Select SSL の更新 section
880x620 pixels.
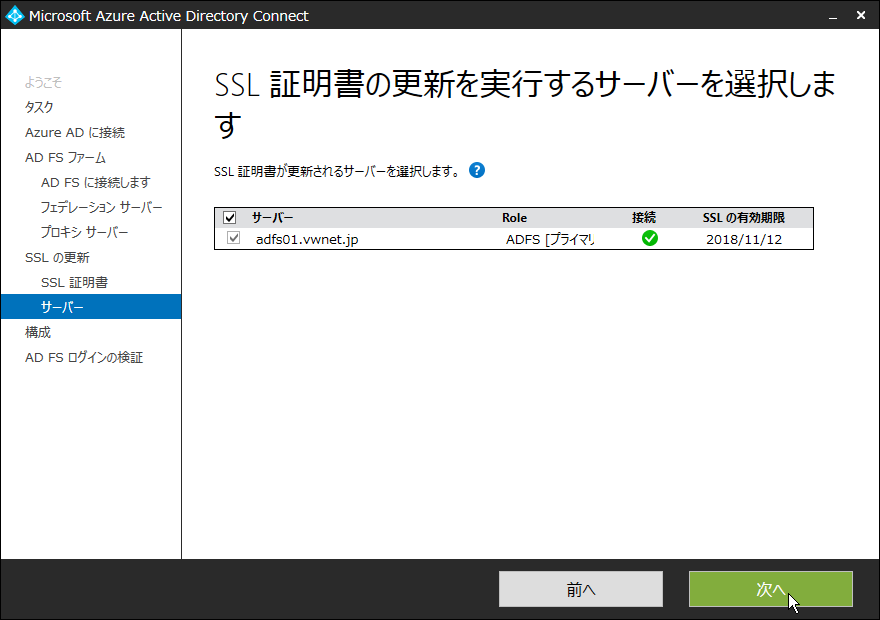57,257
